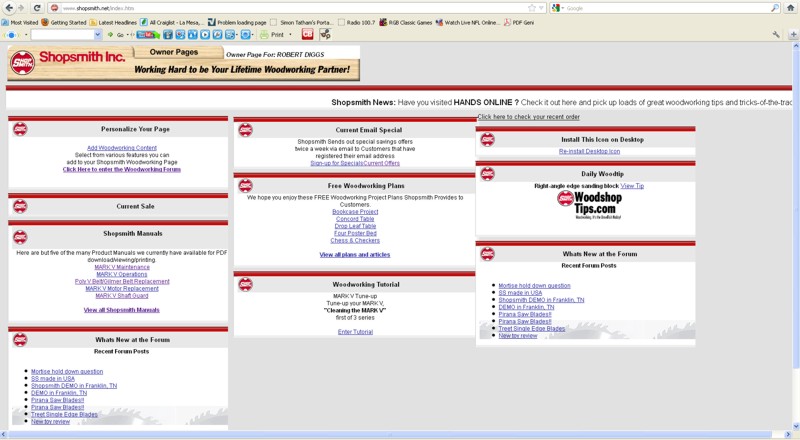Click the Print toolbar button

pos(272,35)
